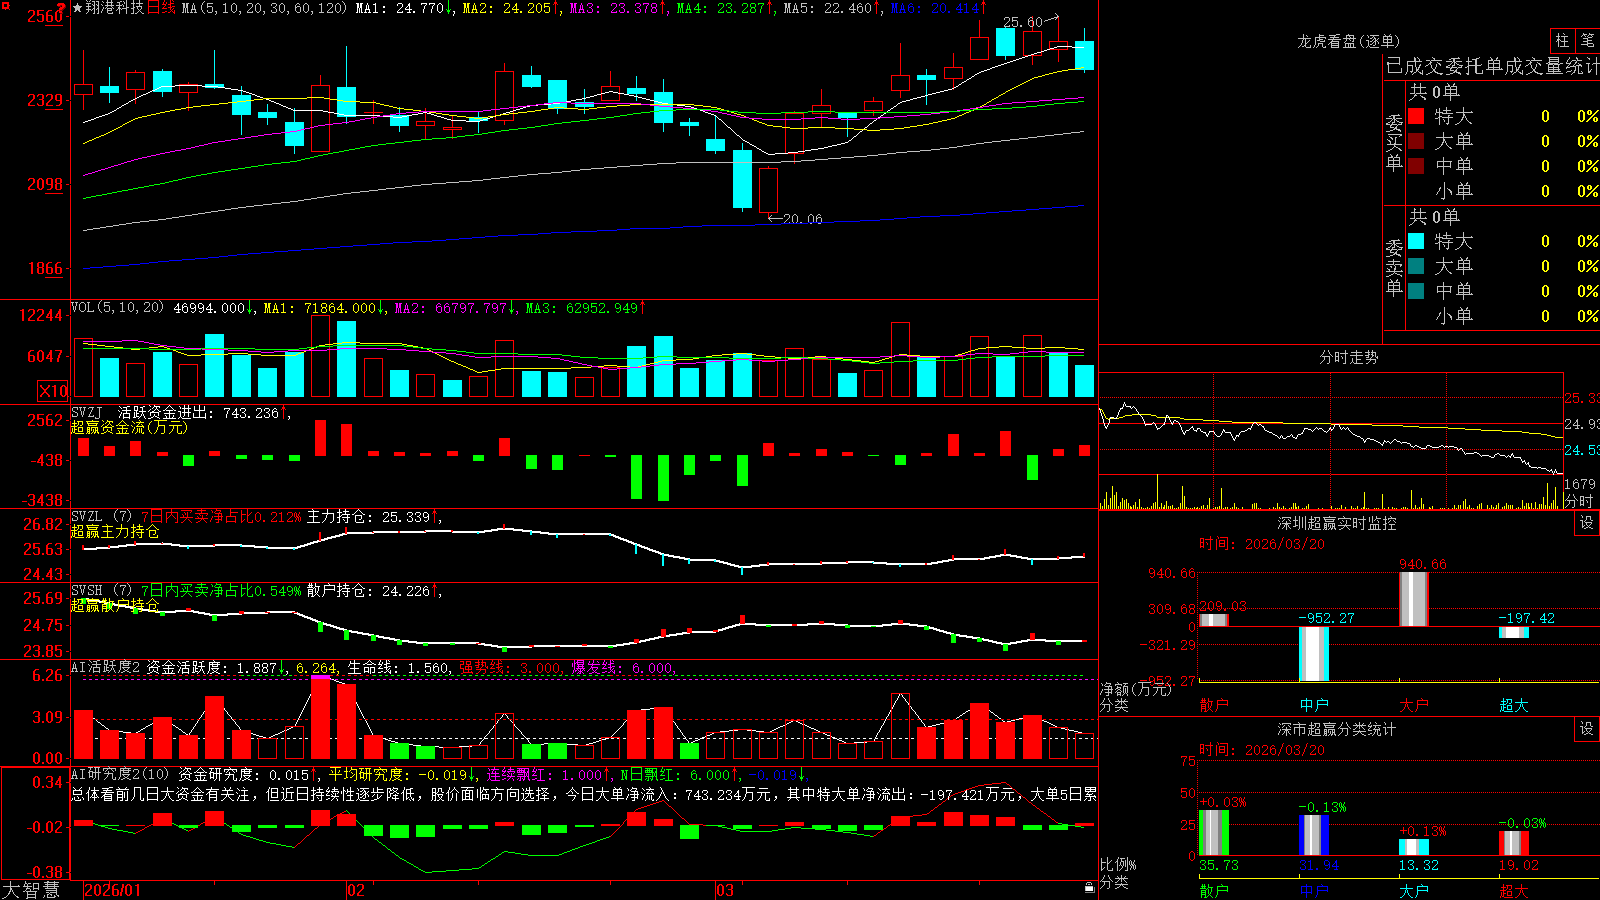
Task: Click 超赢资金流(万元) label
Action: click(129, 427)
